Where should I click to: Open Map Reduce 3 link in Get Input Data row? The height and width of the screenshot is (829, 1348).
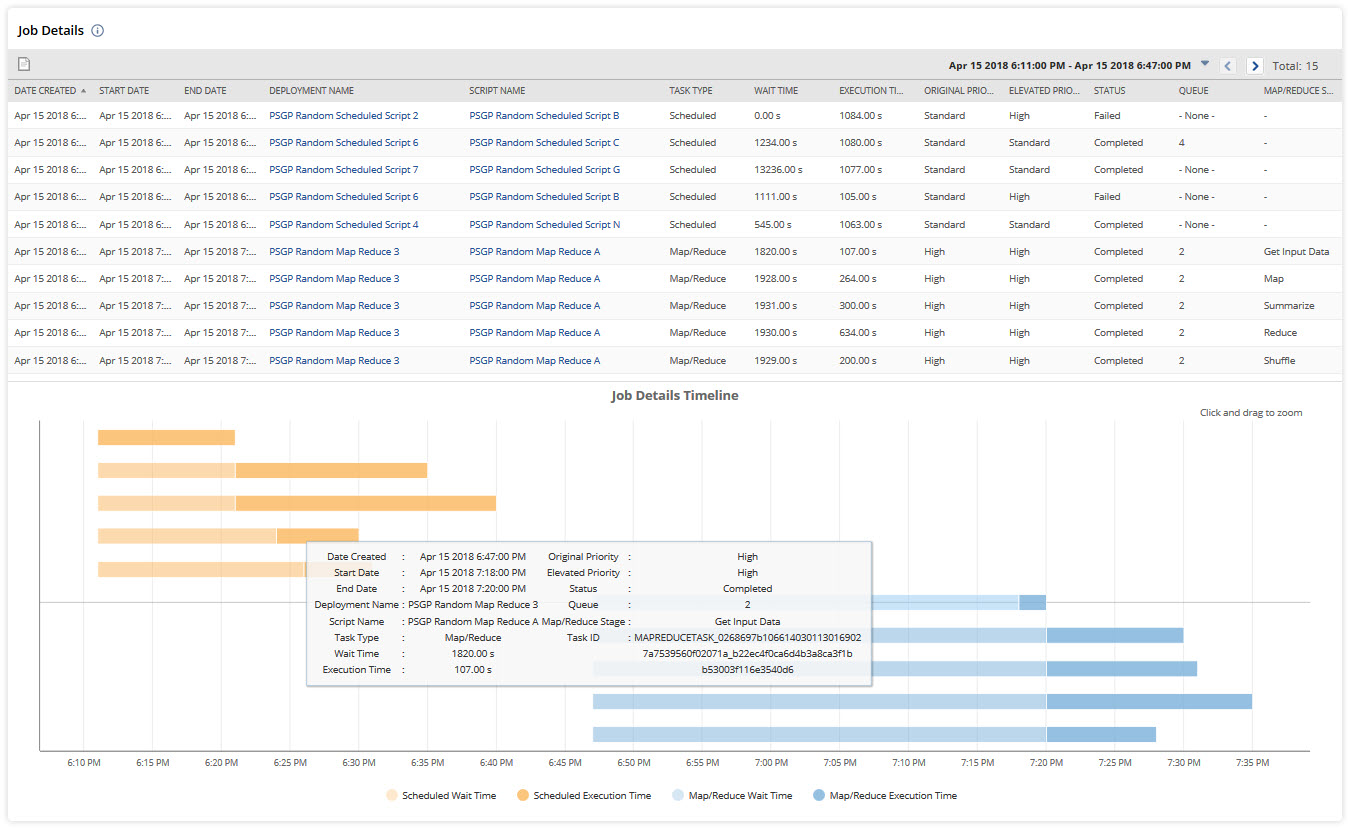click(334, 252)
